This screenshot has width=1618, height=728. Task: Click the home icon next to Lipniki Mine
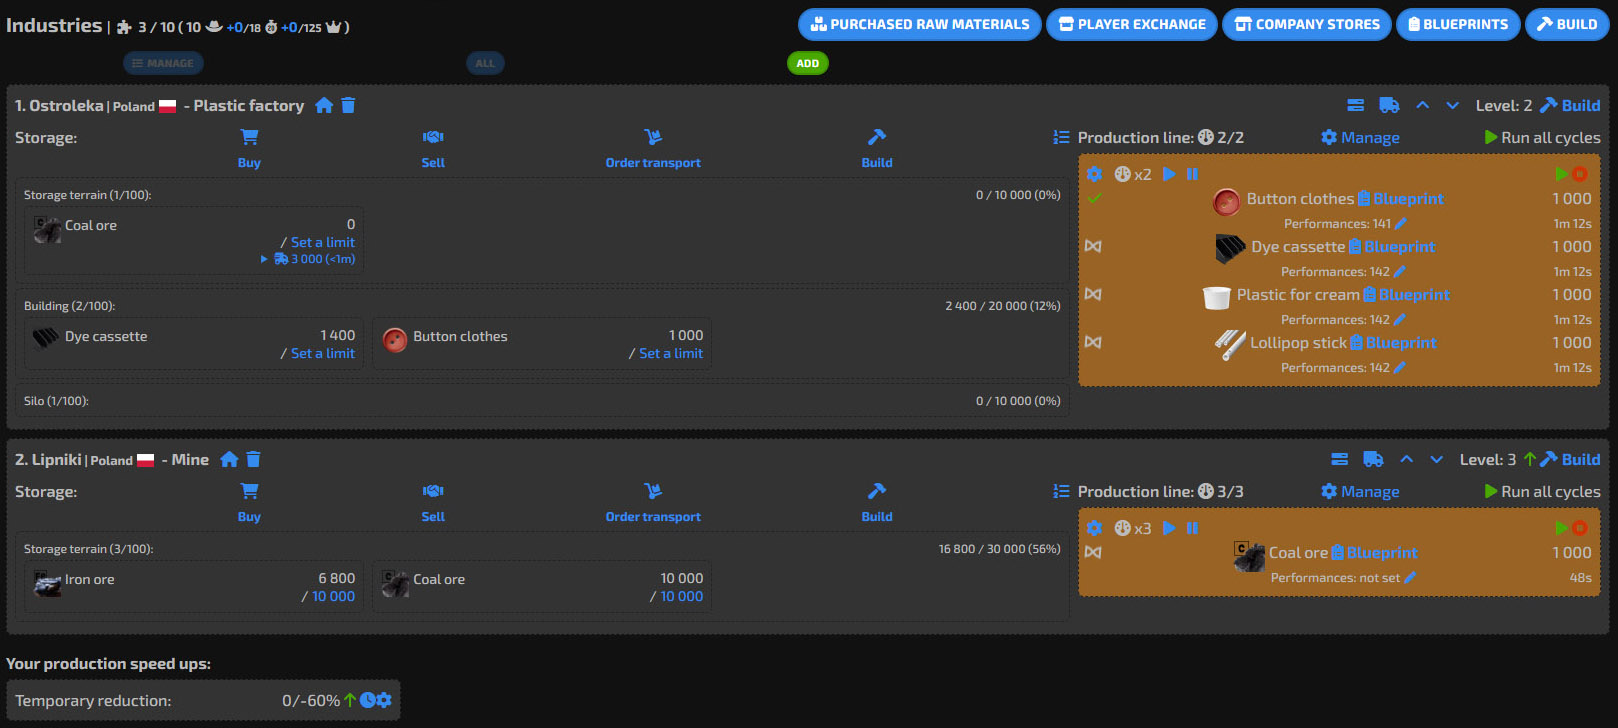[x=229, y=459]
